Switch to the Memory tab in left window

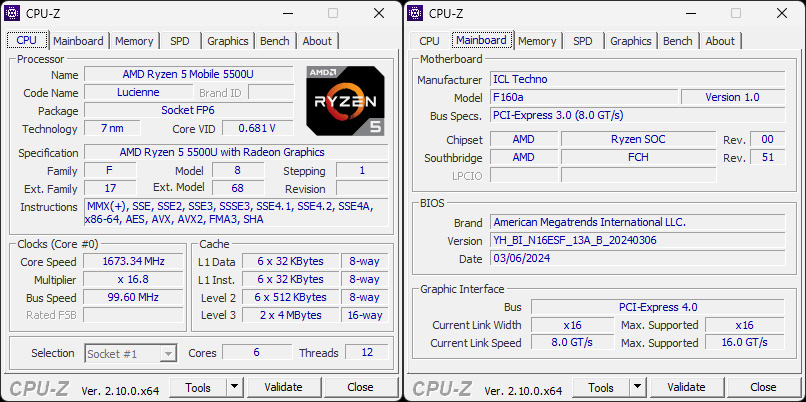(x=134, y=41)
